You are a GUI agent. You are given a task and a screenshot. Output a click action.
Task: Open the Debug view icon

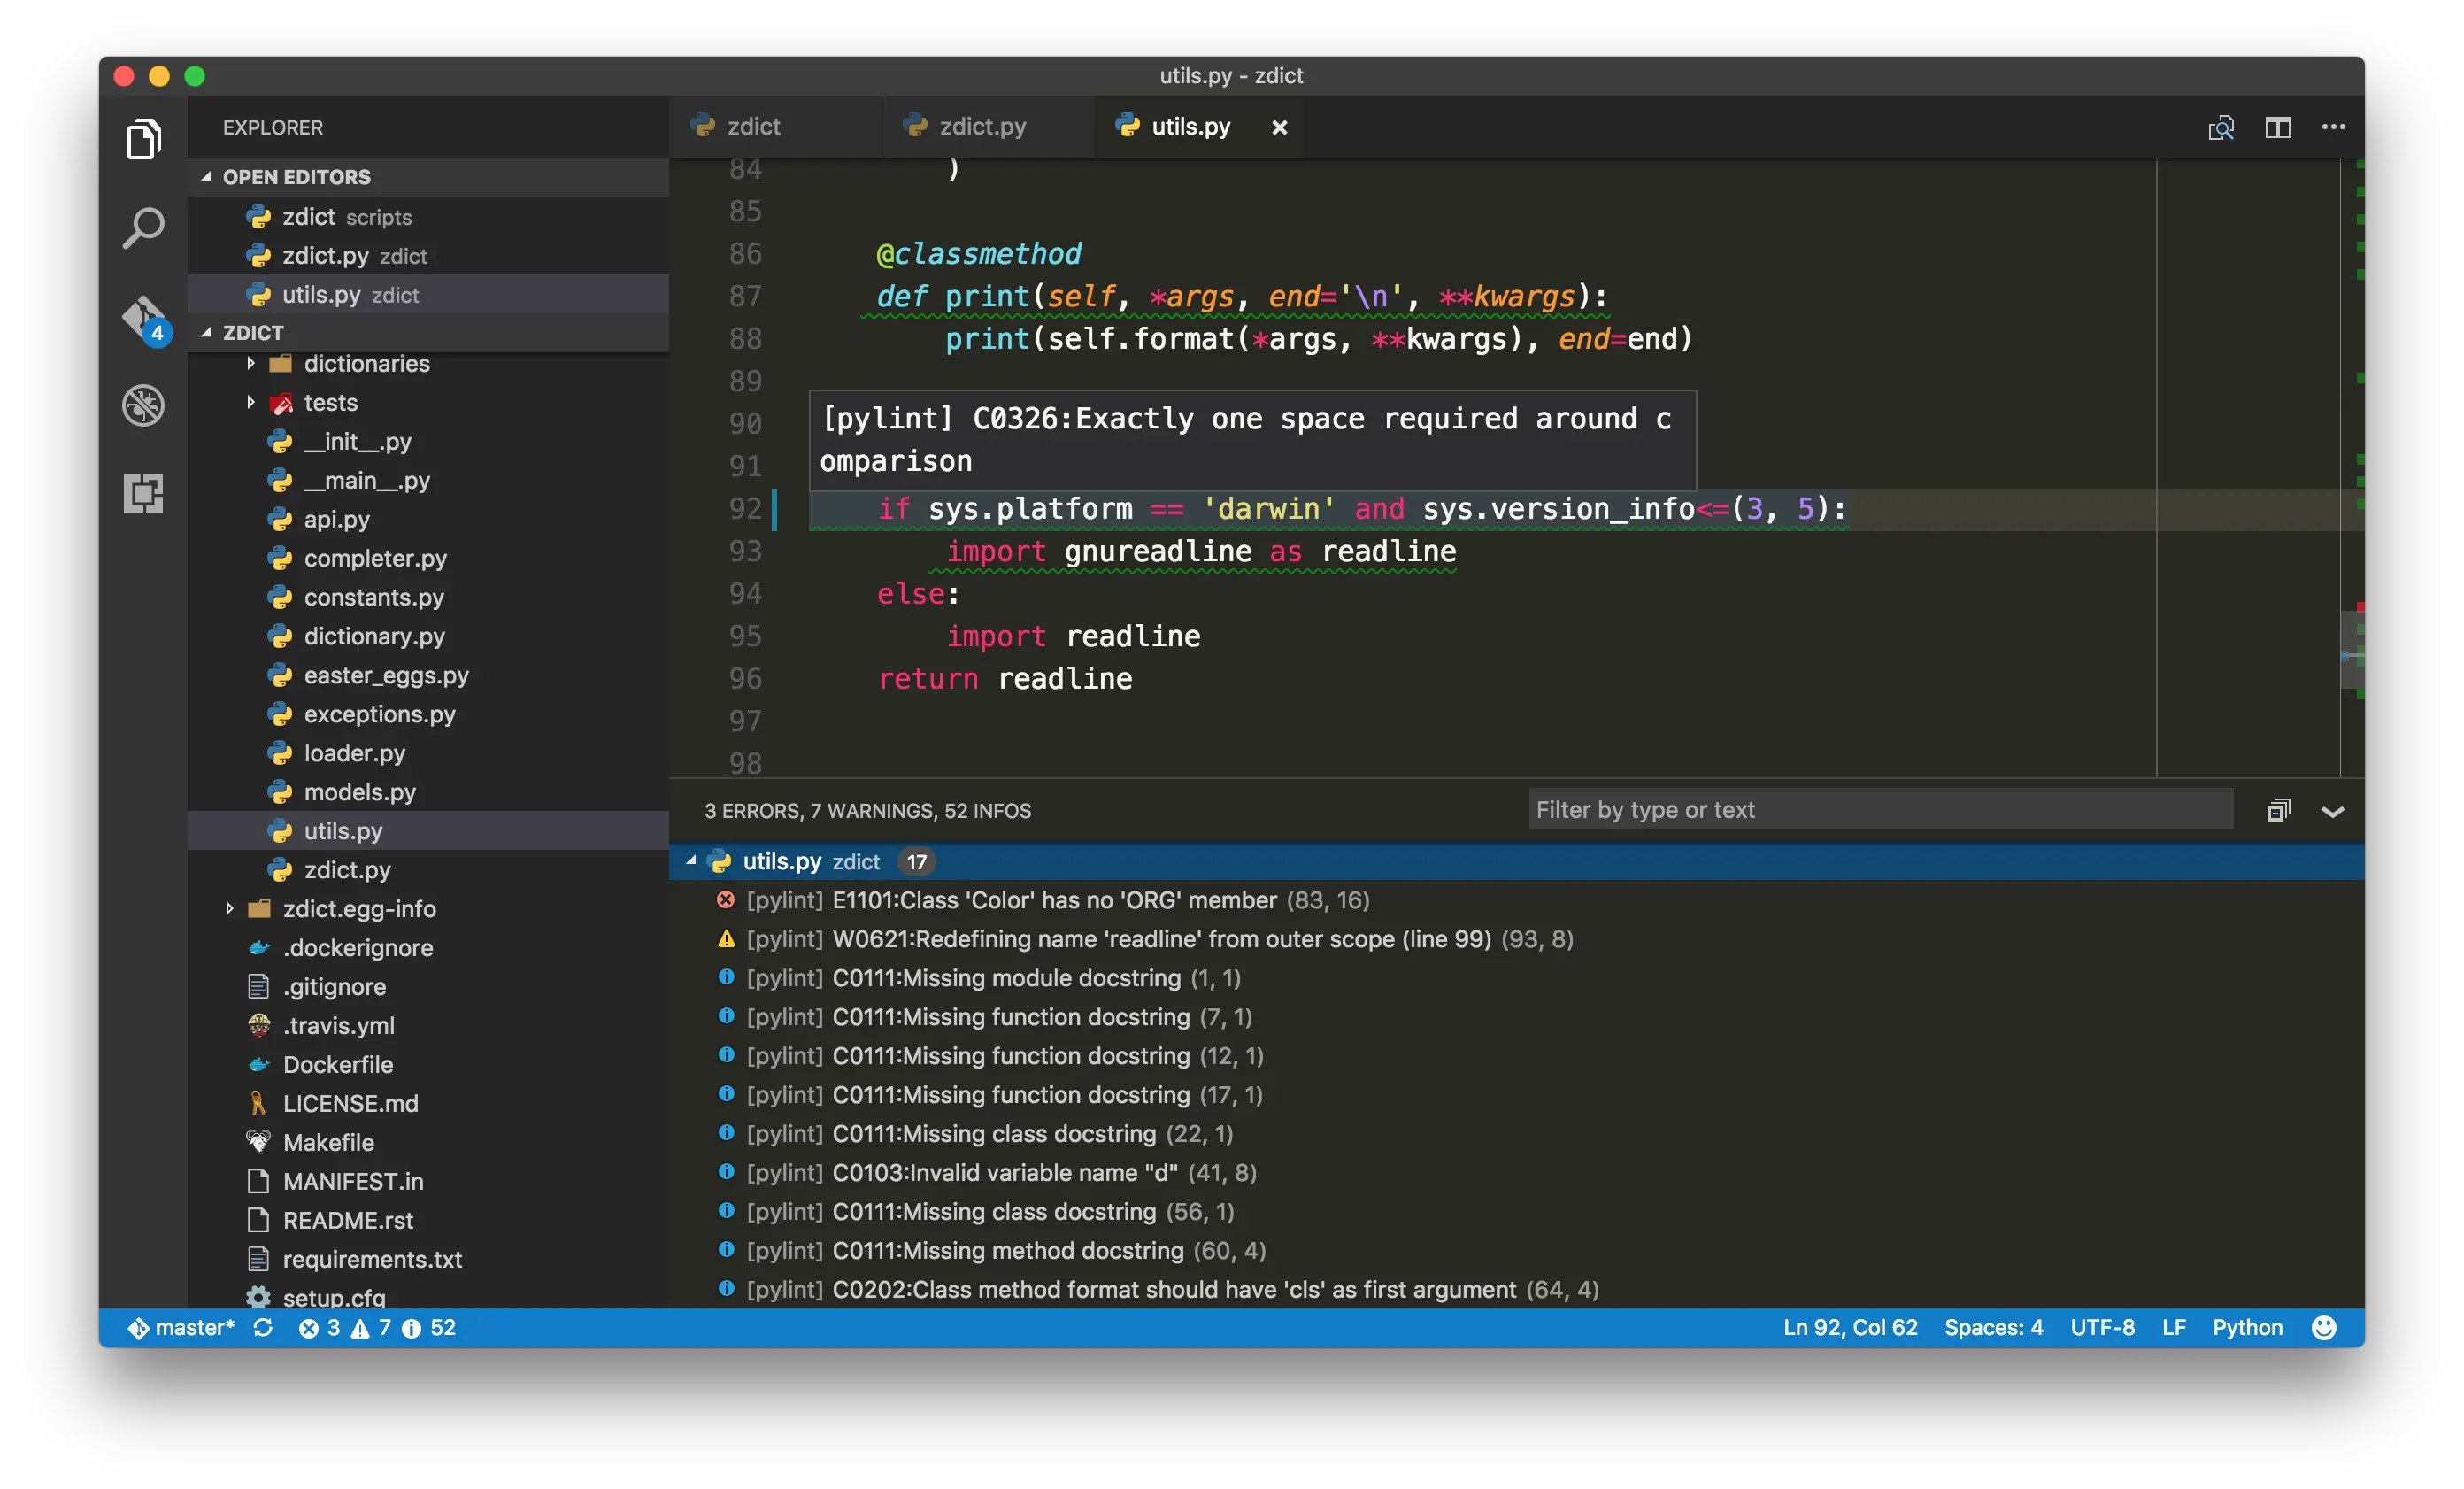[x=143, y=405]
